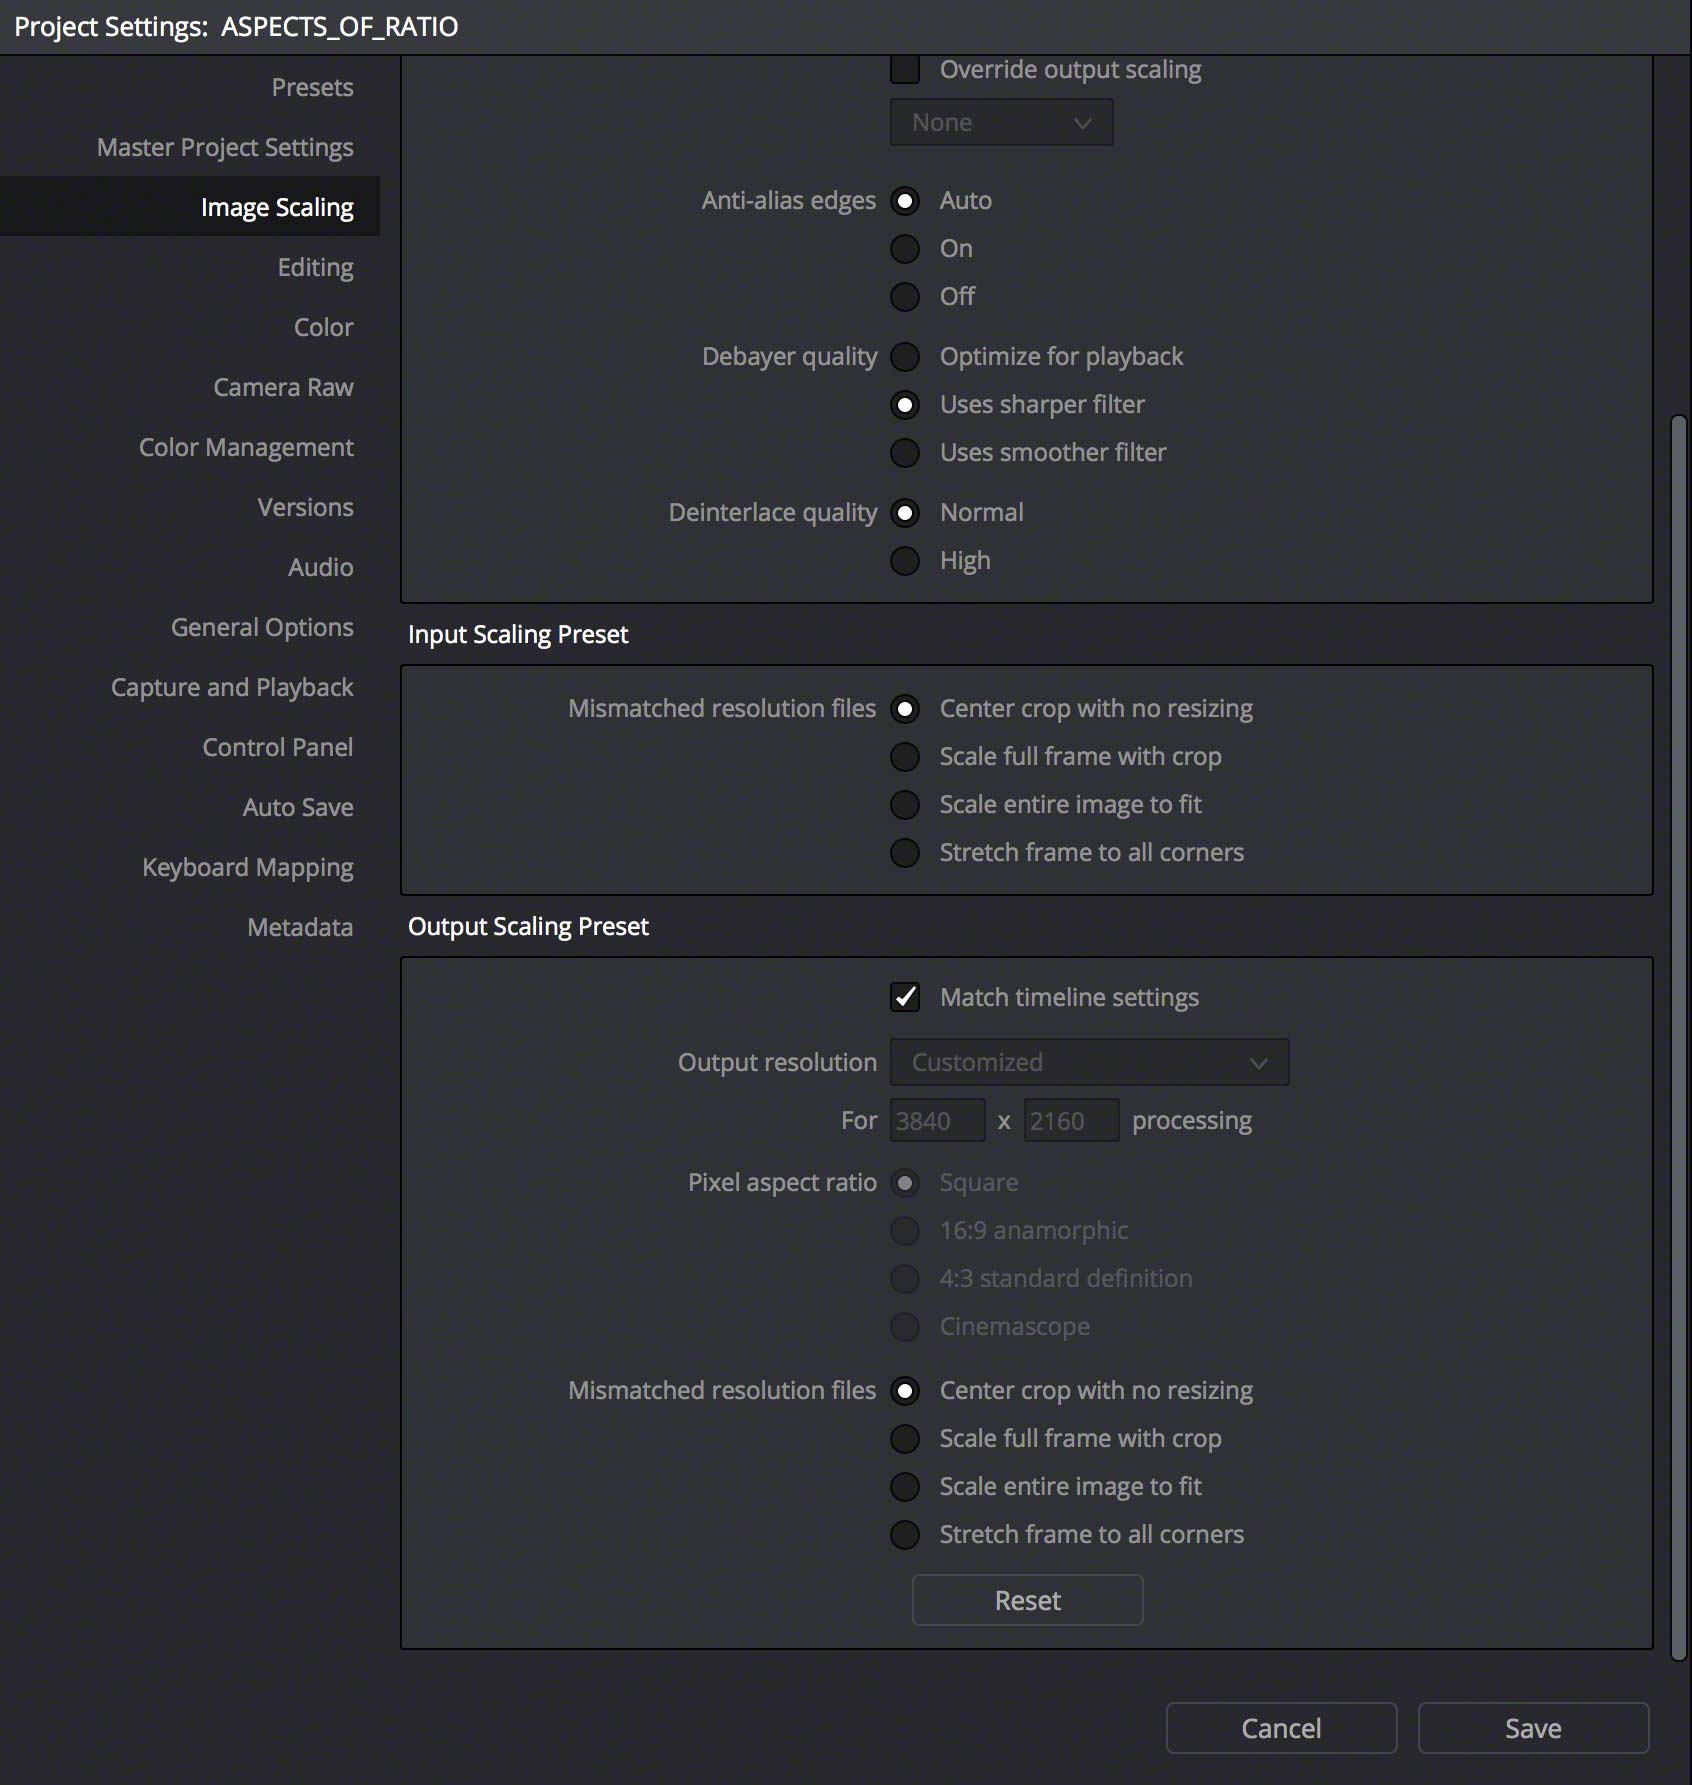Select Uses smoother filter option
Image resolution: width=1692 pixels, height=1785 pixels.
pyautogui.click(x=905, y=453)
